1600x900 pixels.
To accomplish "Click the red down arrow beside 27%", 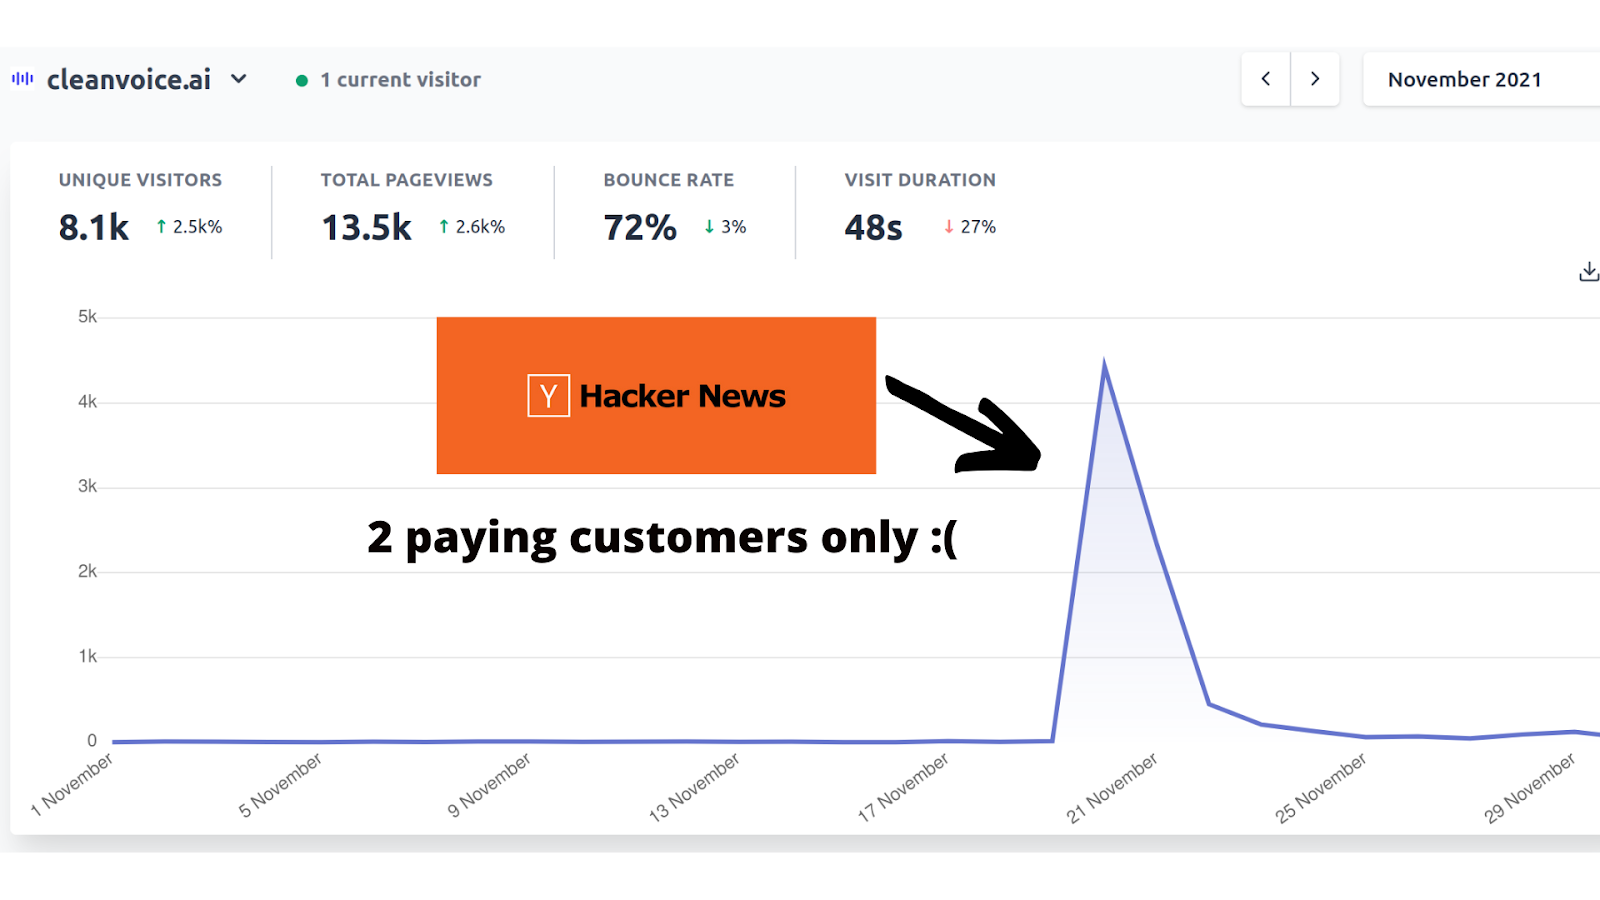I will (x=948, y=227).
